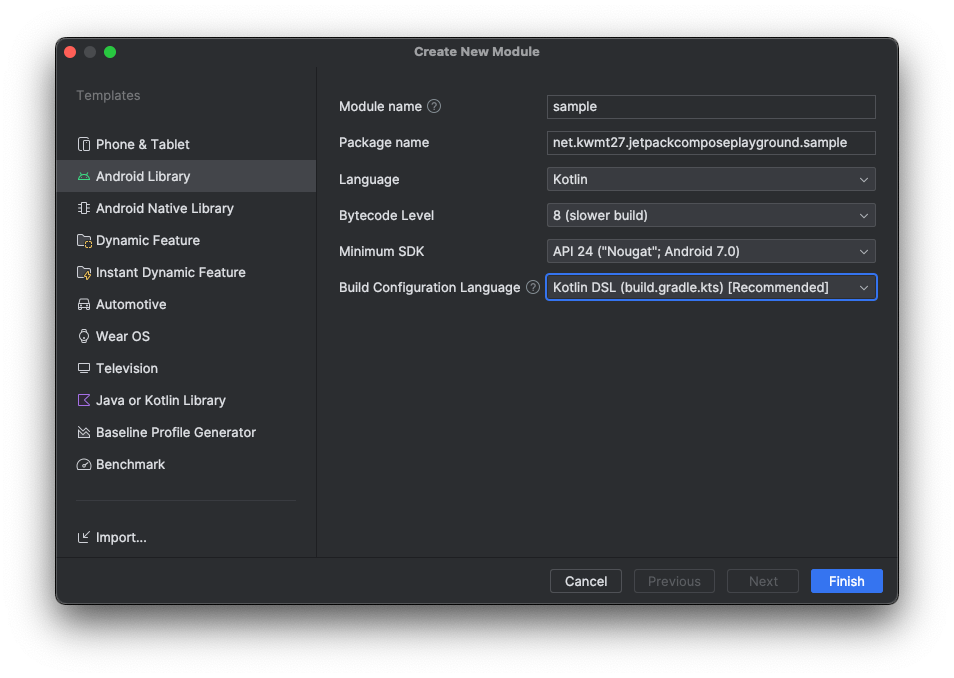The width and height of the screenshot is (954, 678).
Task: Open the Language dropdown showing Kotlin
Action: pos(711,180)
